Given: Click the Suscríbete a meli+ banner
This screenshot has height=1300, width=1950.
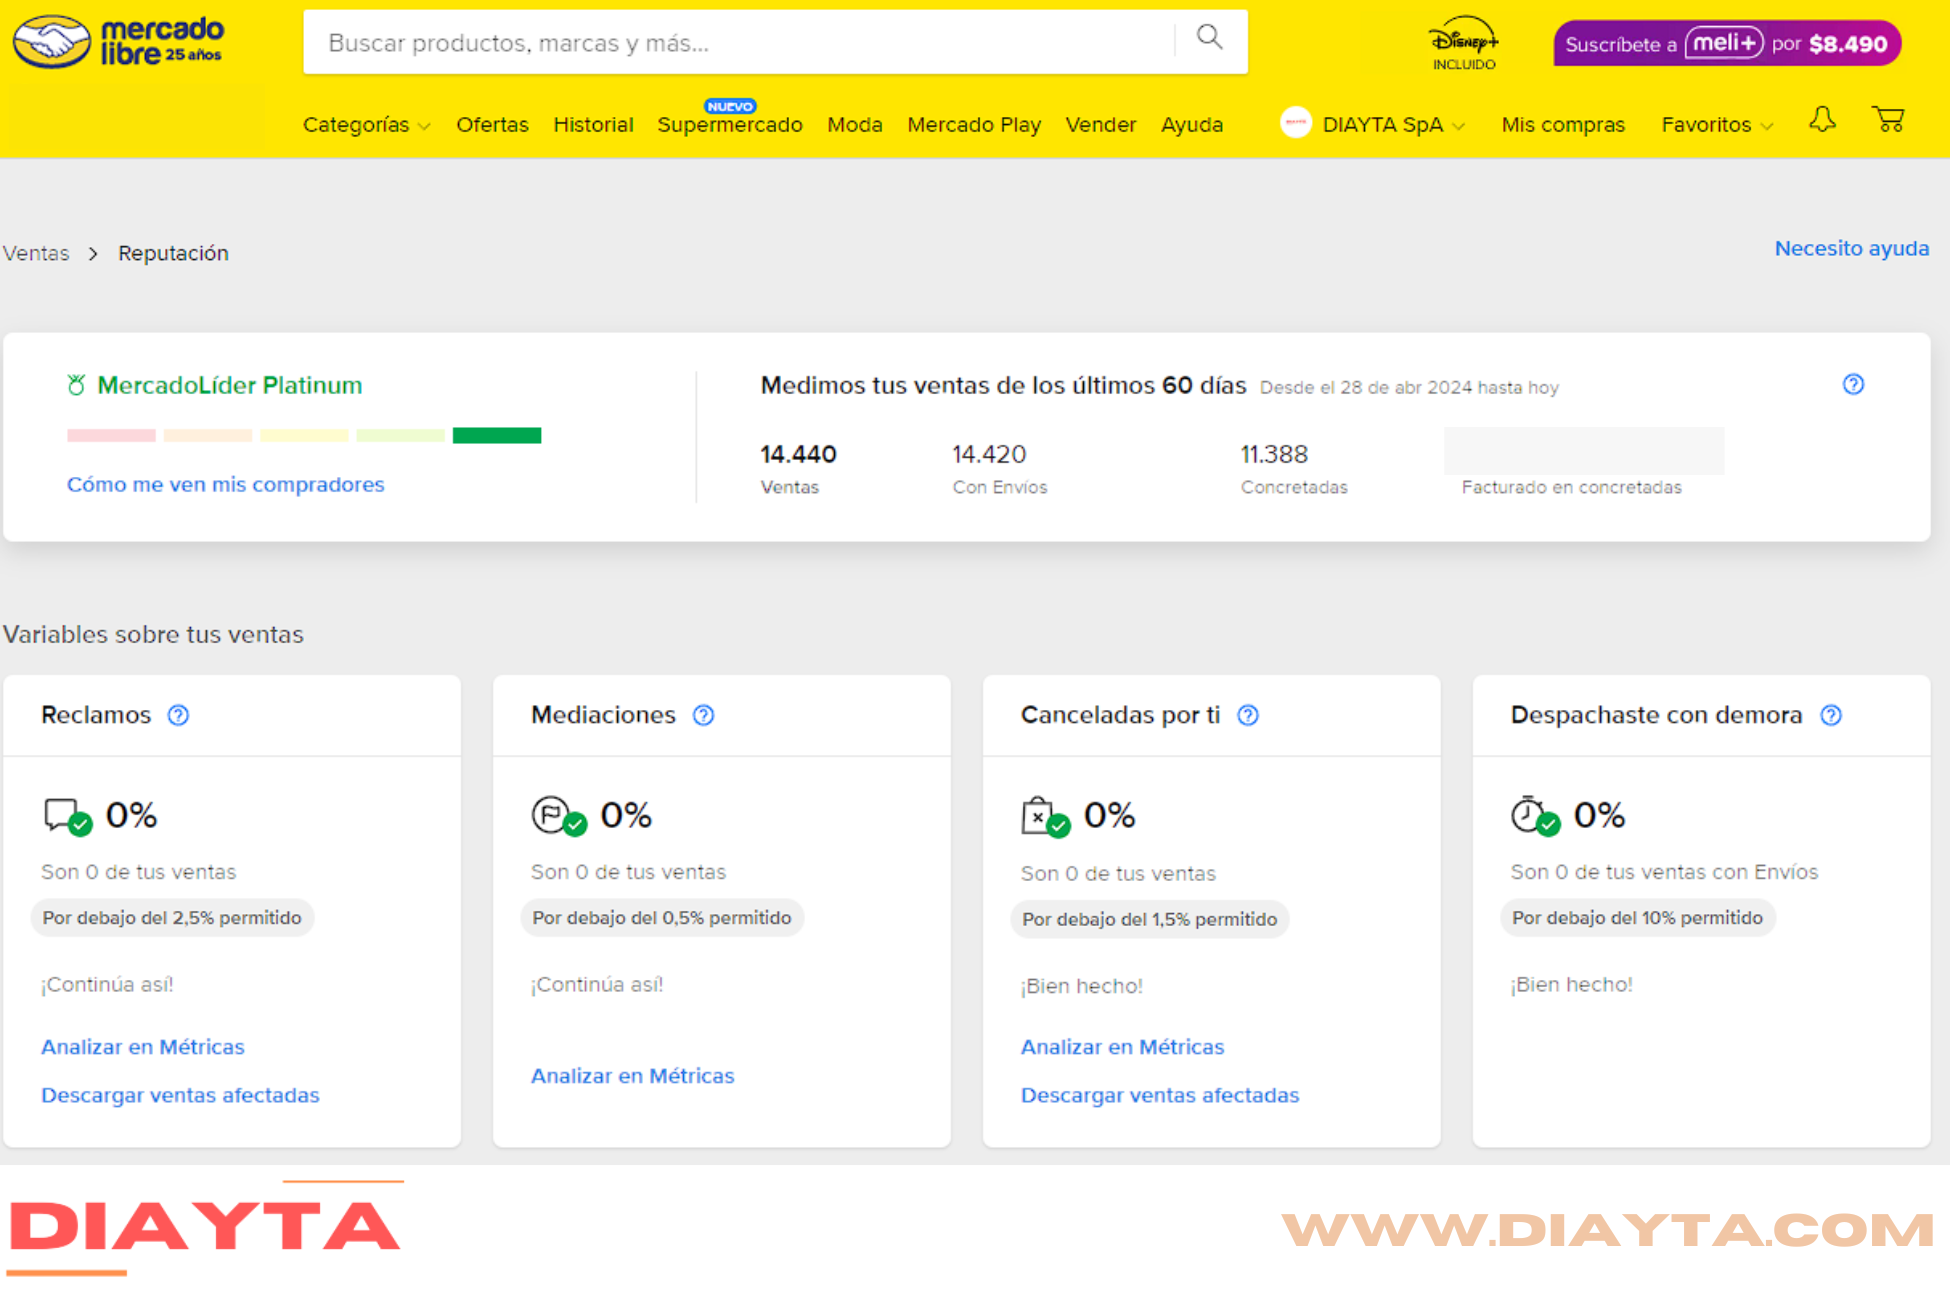Looking at the screenshot, I should (x=1726, y=44).
